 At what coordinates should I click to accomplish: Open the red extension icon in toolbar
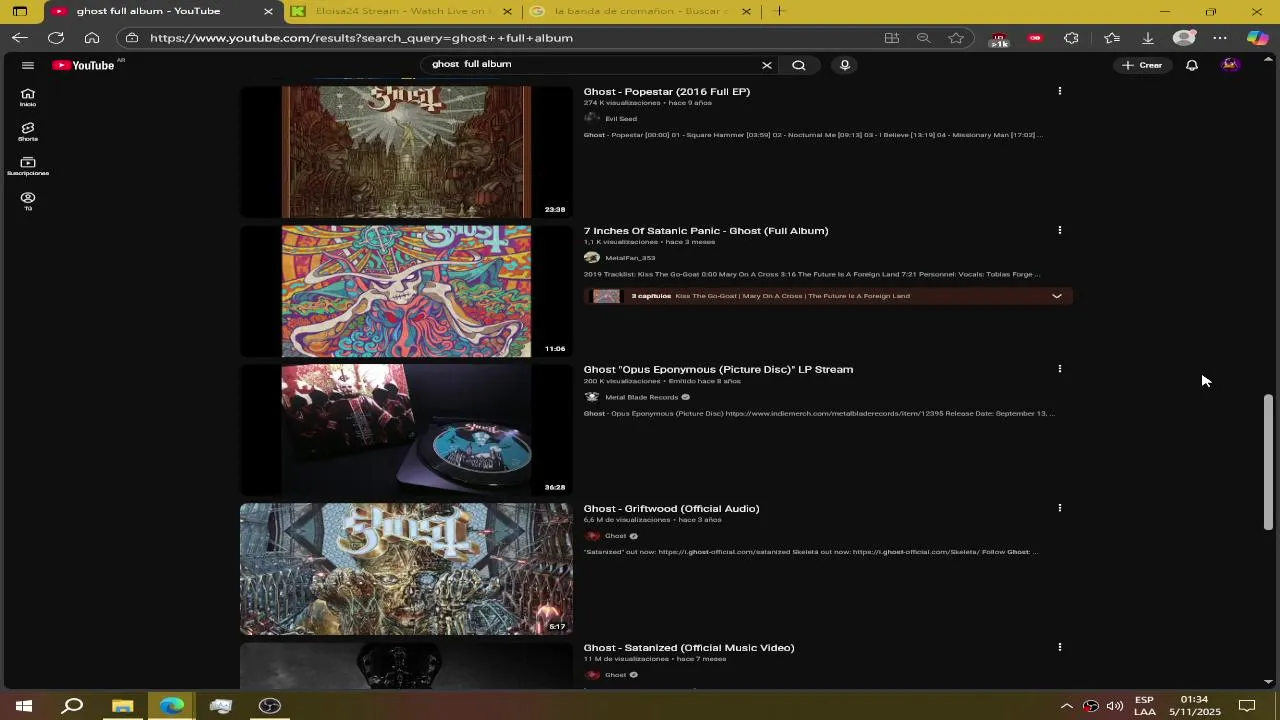coord(1035,38)
